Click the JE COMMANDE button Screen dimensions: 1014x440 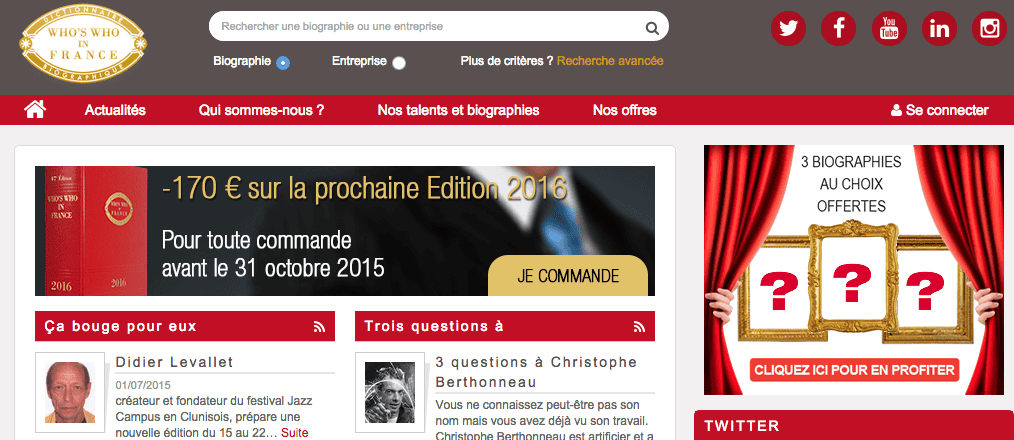point(568,276)
